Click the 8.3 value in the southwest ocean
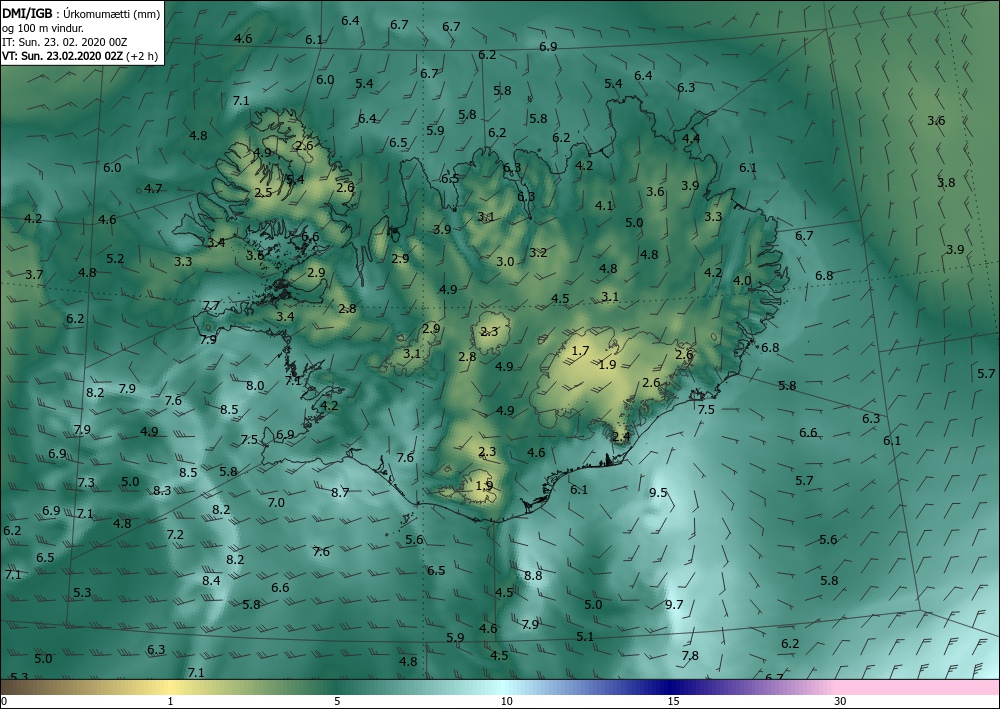This screenshot has width=1000, height=709. [162, 490]
